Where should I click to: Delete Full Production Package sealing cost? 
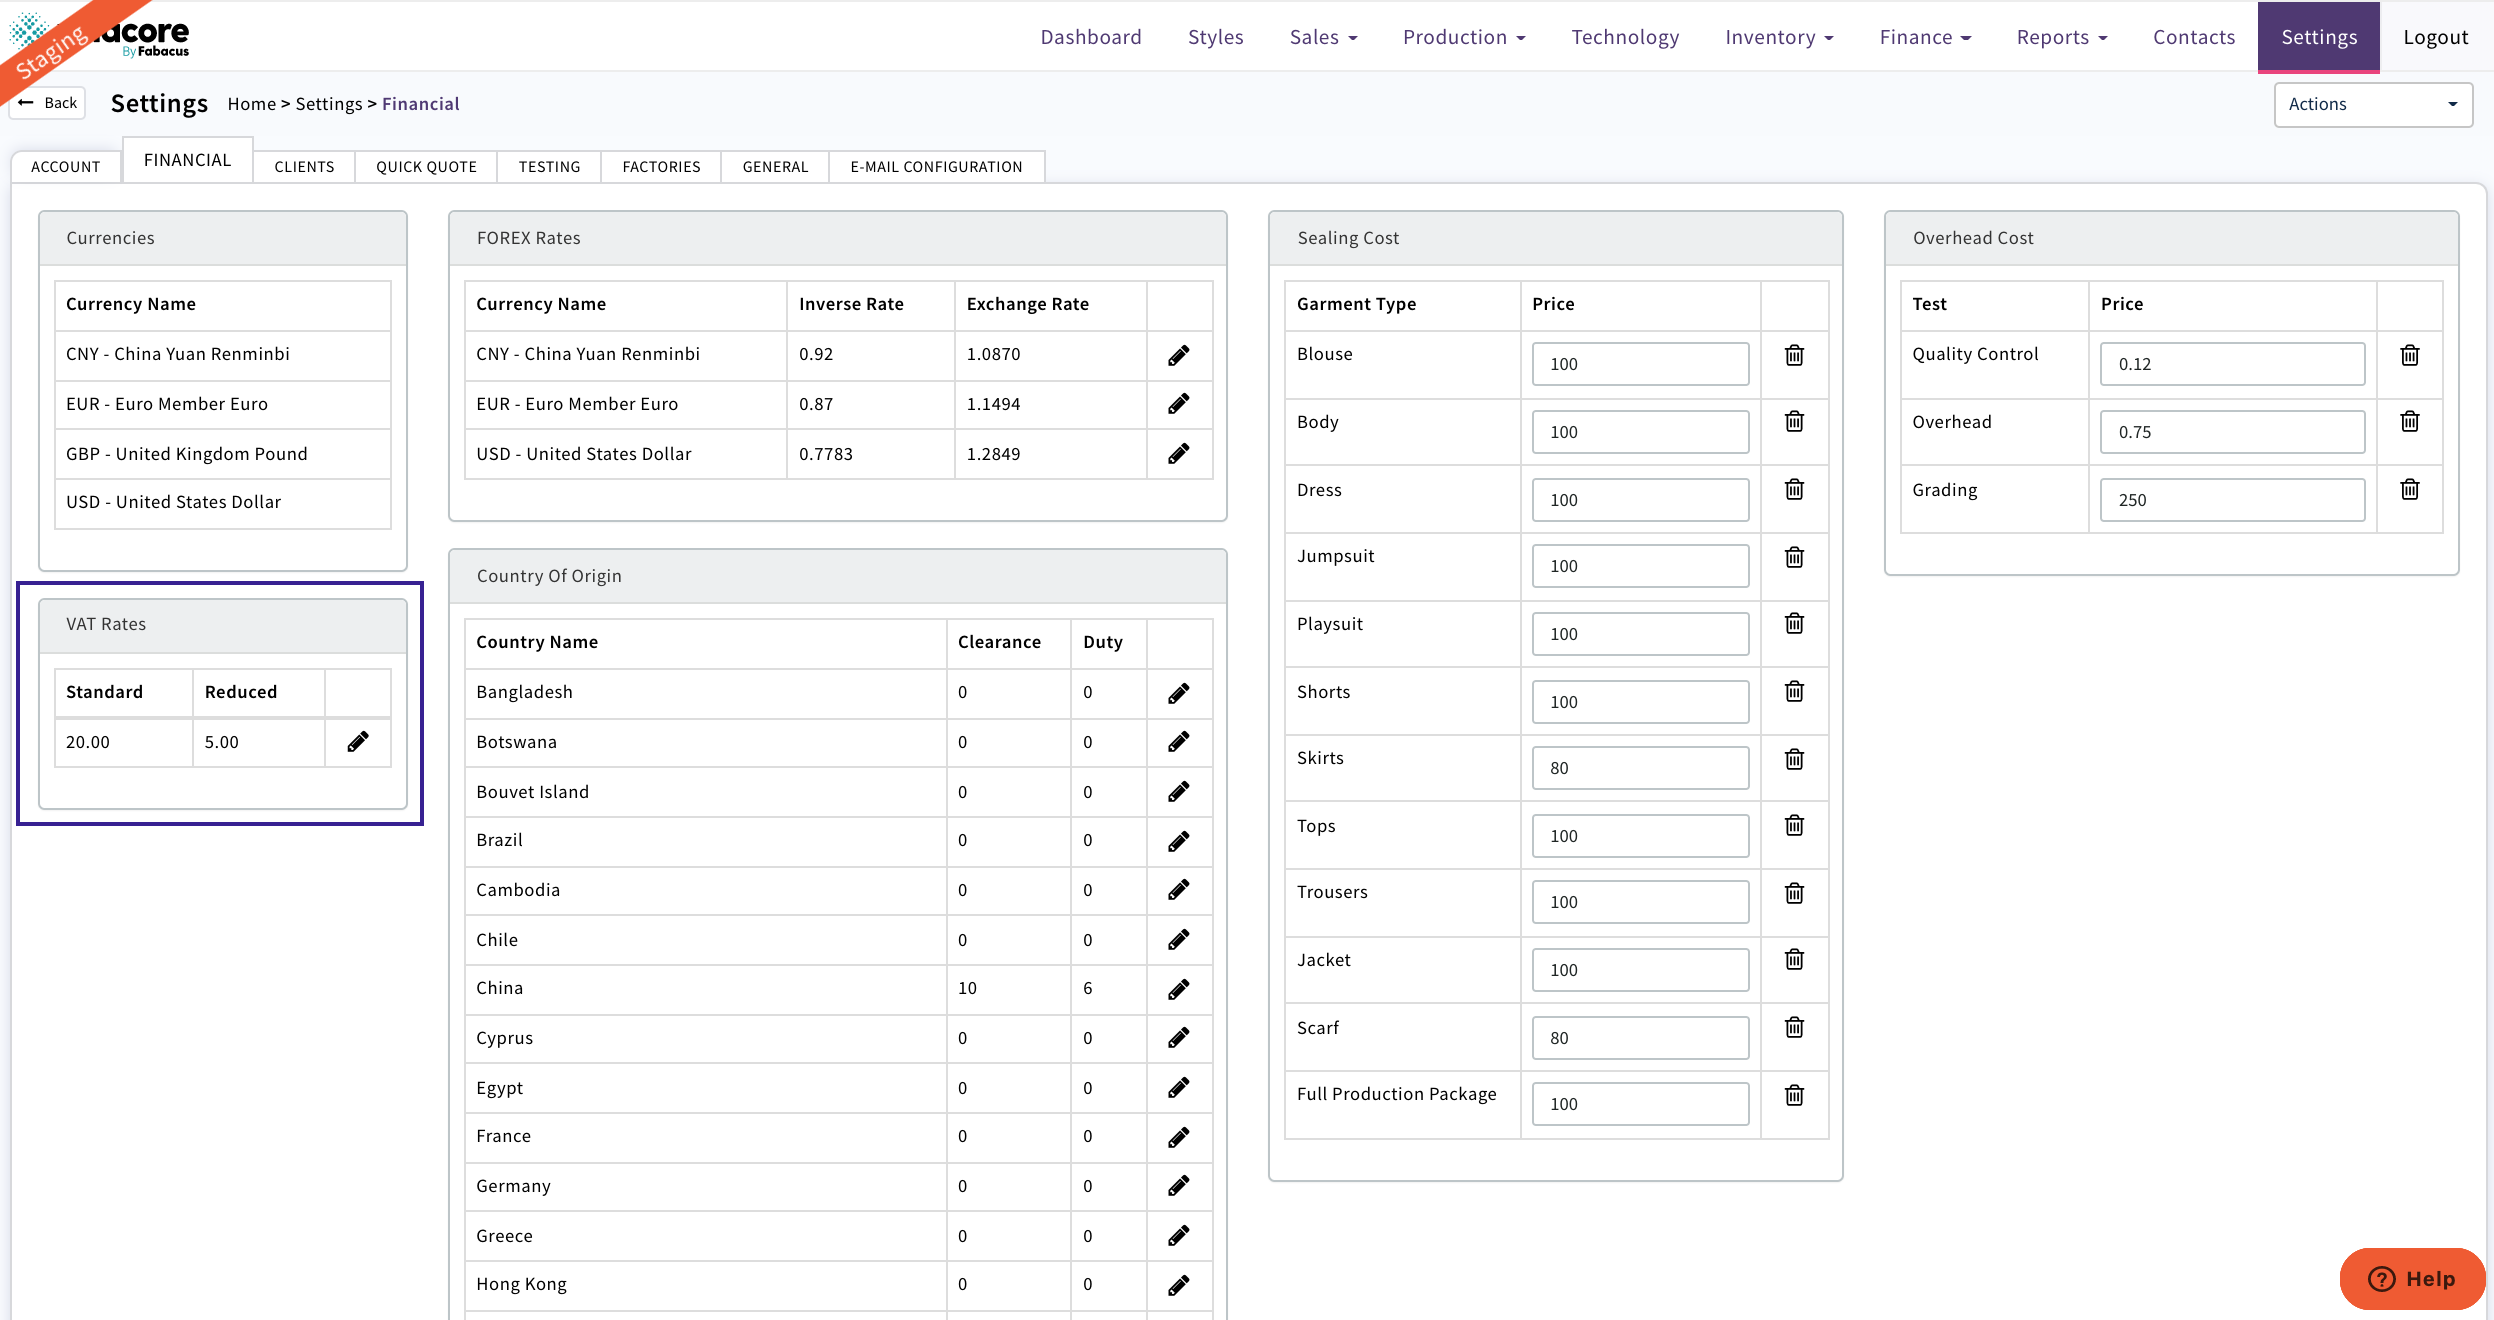tap(1794, 1095)
